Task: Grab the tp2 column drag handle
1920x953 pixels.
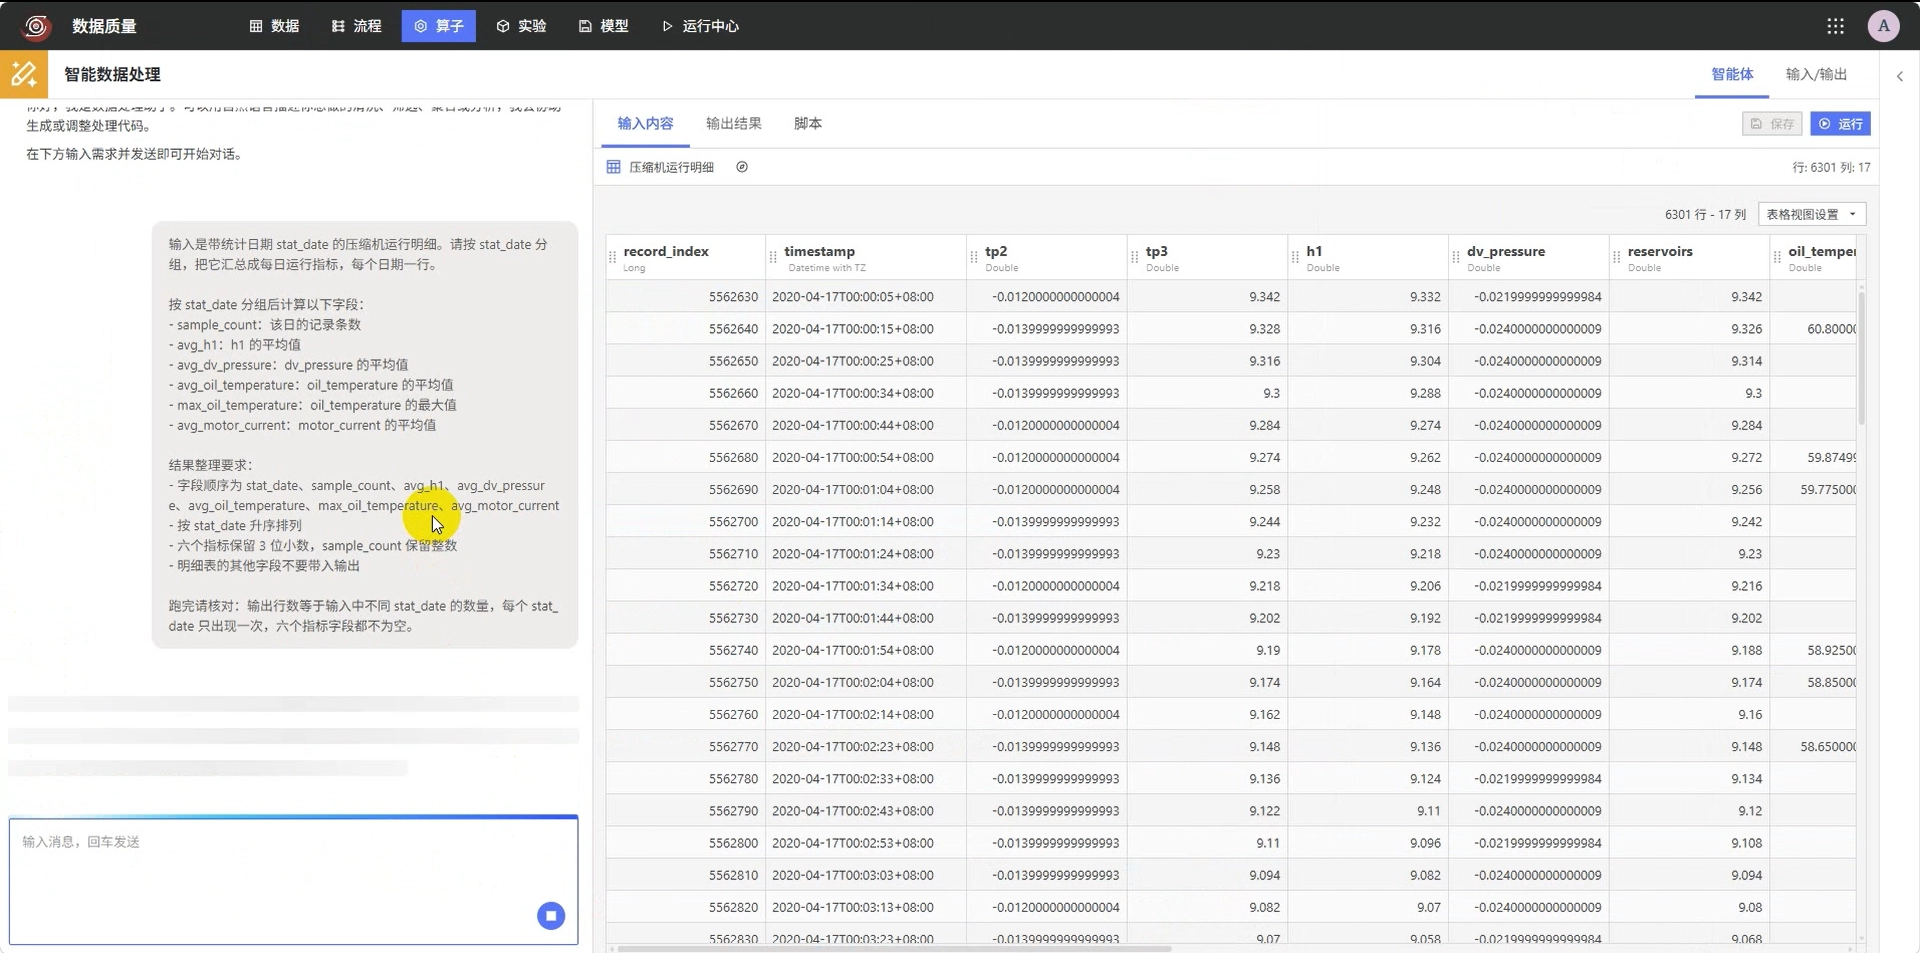Action: click(974, 258)
